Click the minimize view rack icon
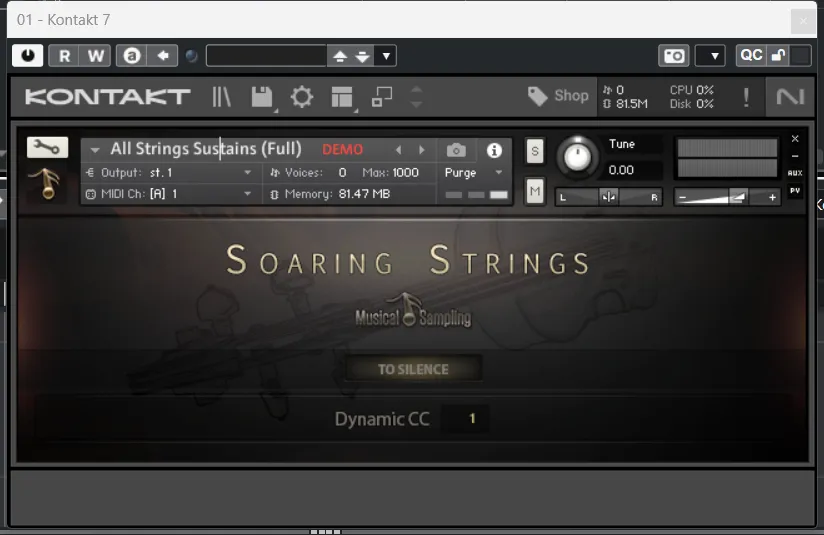 [382, 97]
